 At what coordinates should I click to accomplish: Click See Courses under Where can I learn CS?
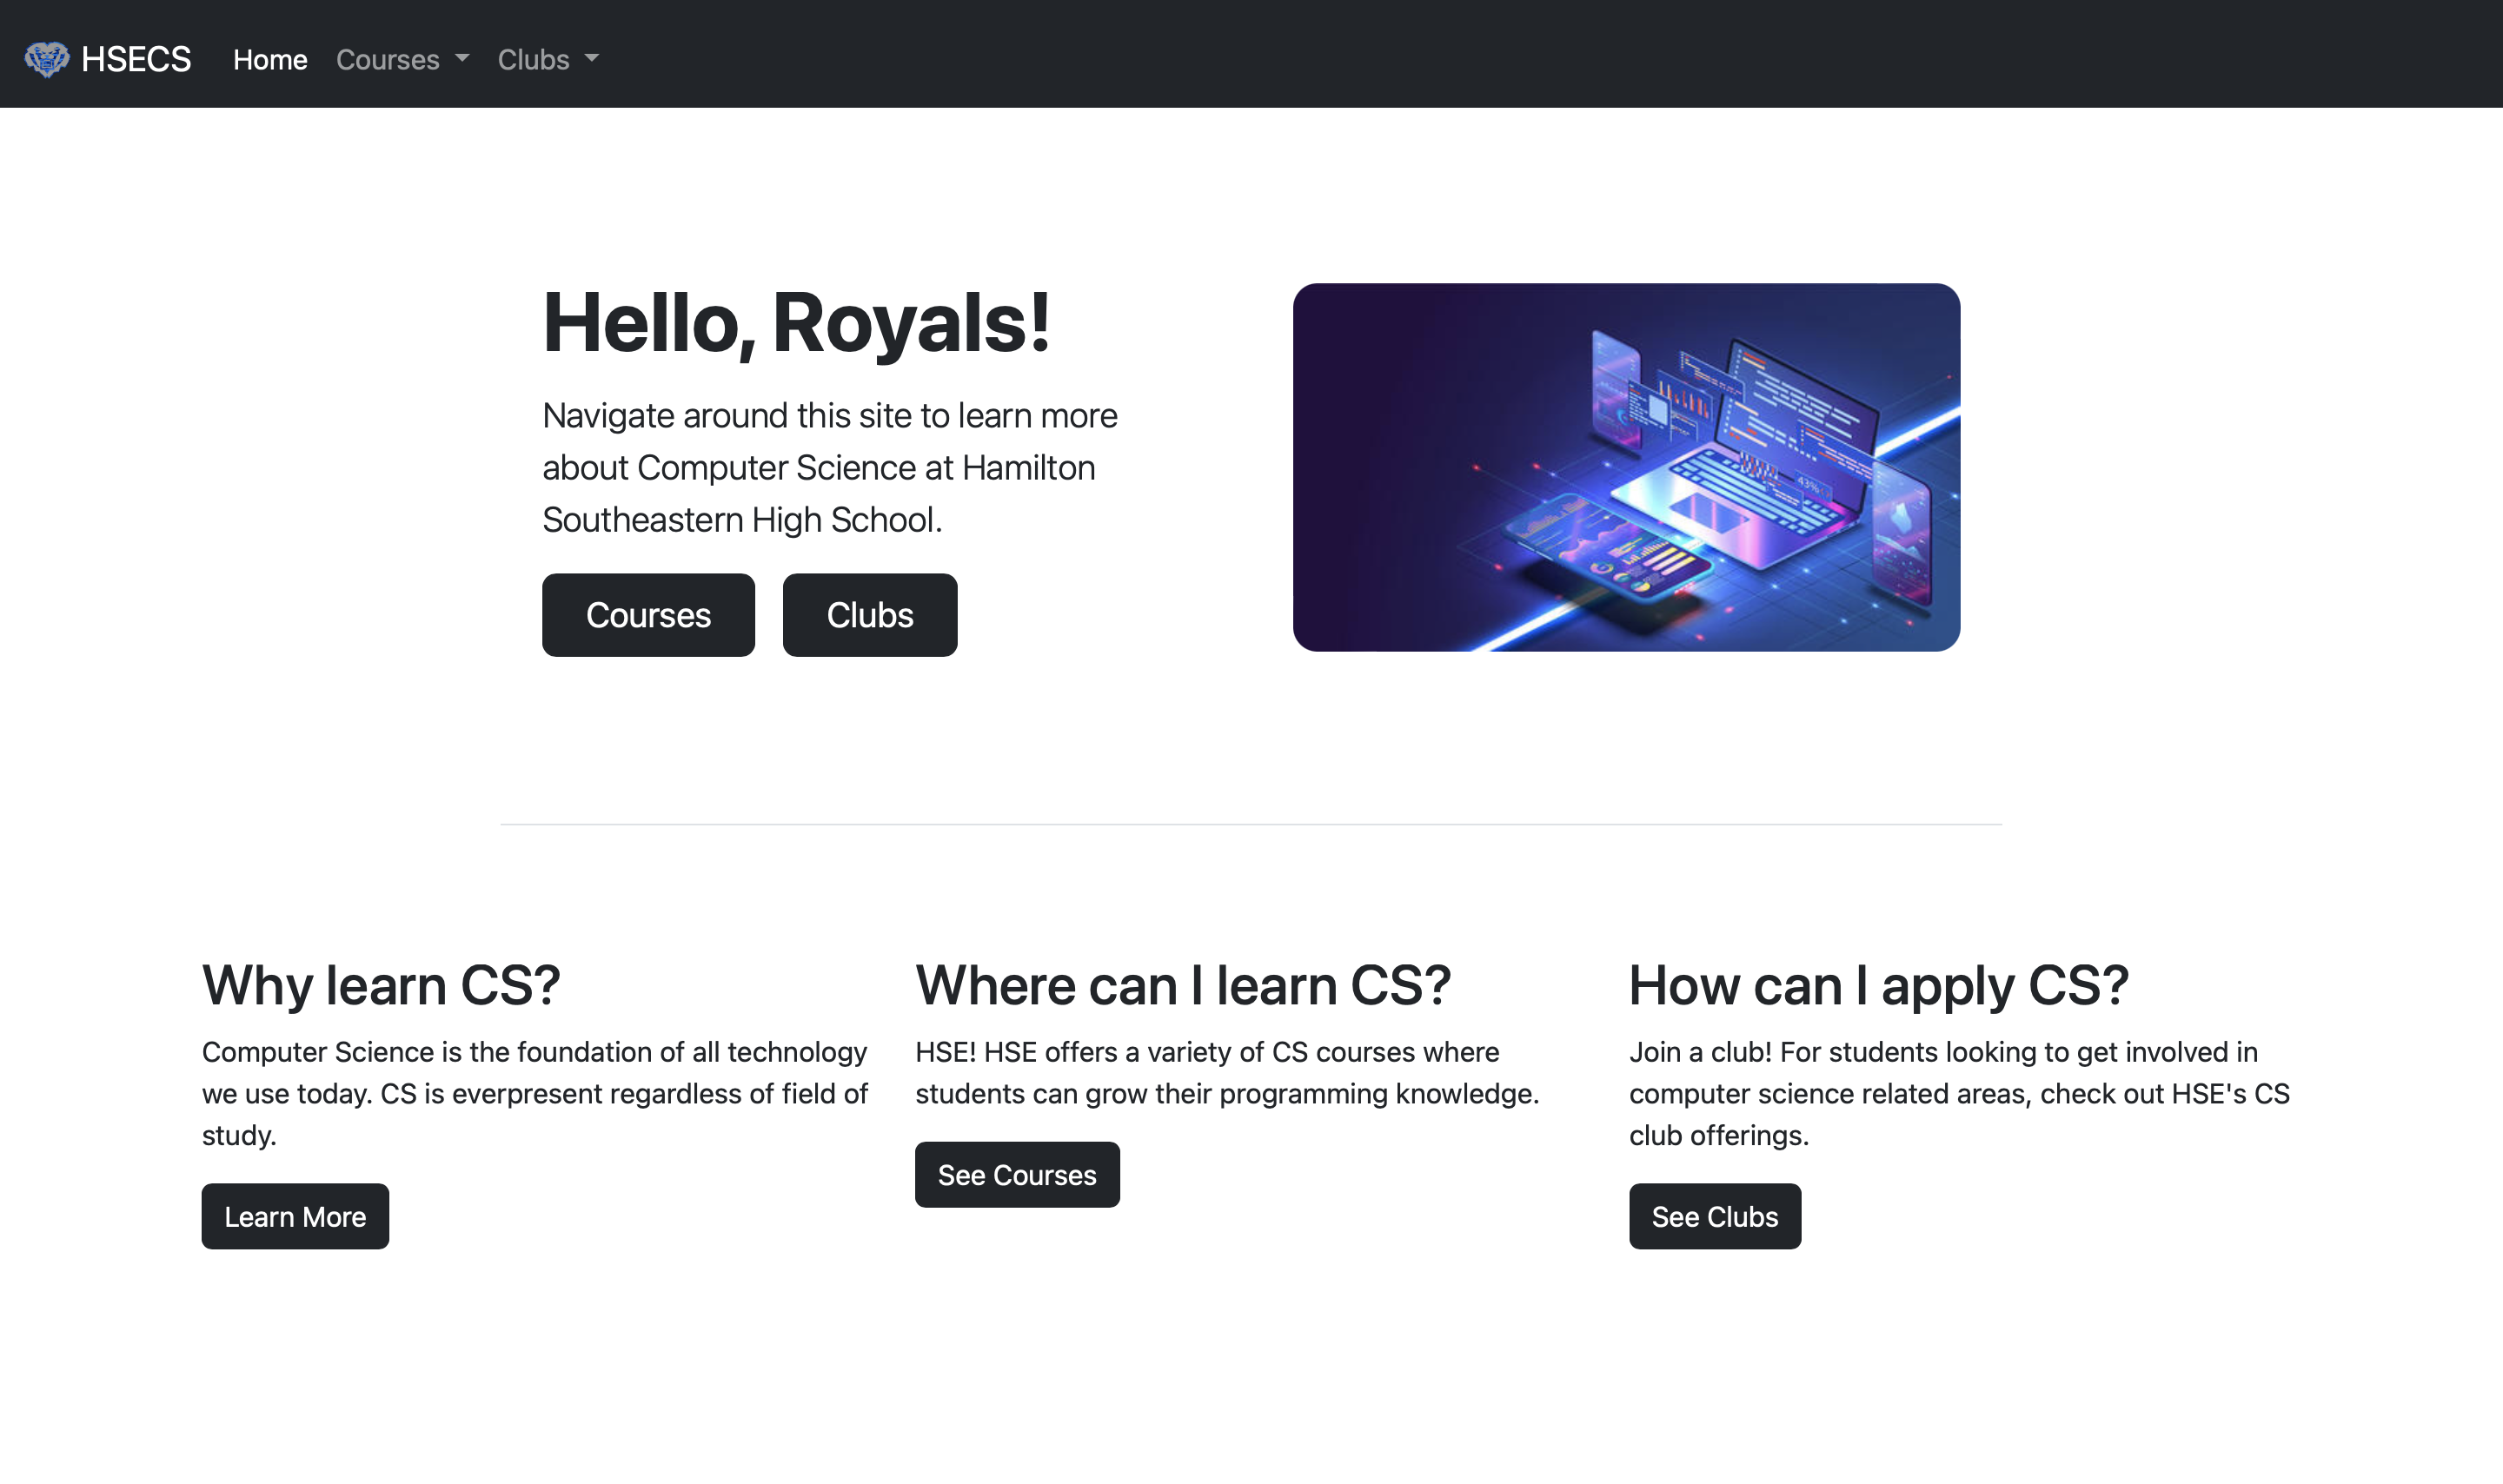pos(1016,1174)
